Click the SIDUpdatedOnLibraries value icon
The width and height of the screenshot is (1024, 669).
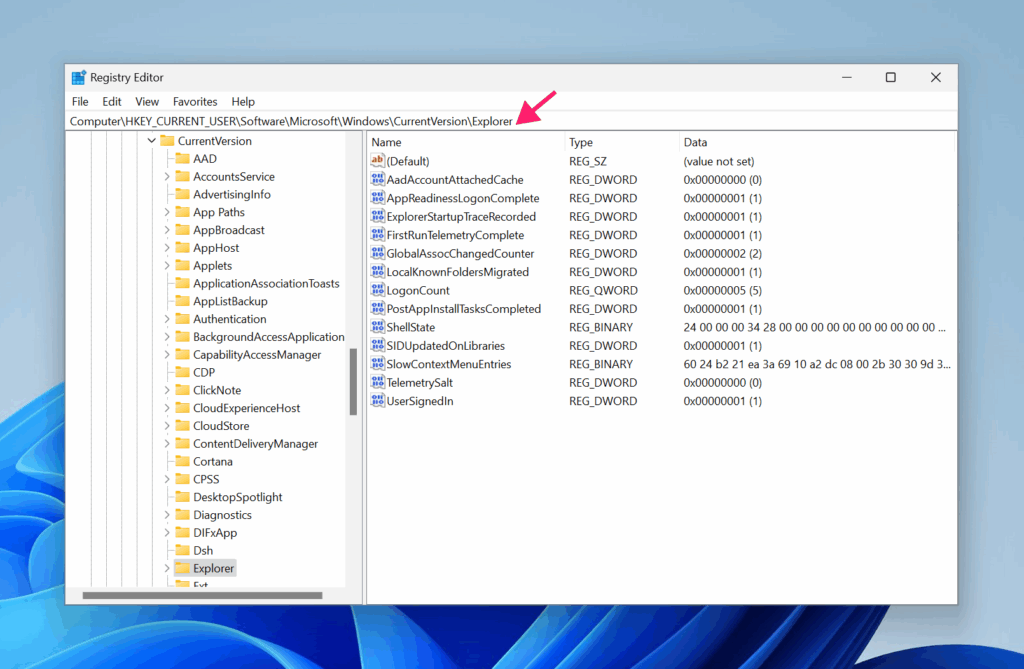377,345
